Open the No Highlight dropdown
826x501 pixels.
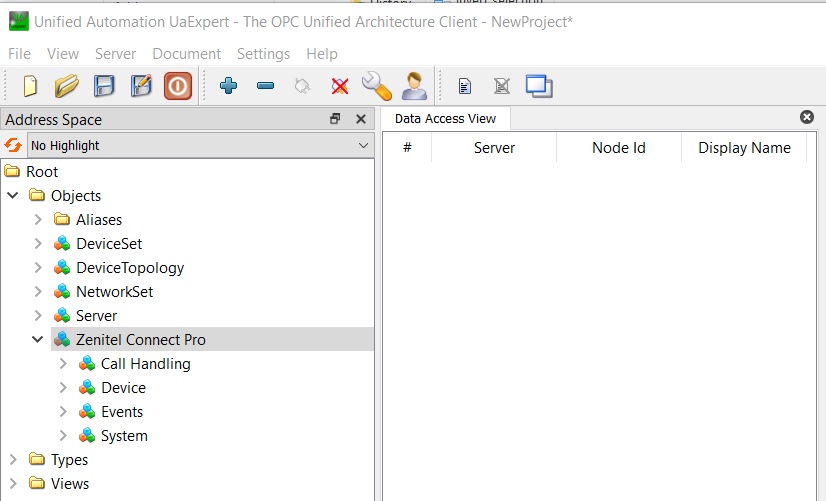point(201,145)
